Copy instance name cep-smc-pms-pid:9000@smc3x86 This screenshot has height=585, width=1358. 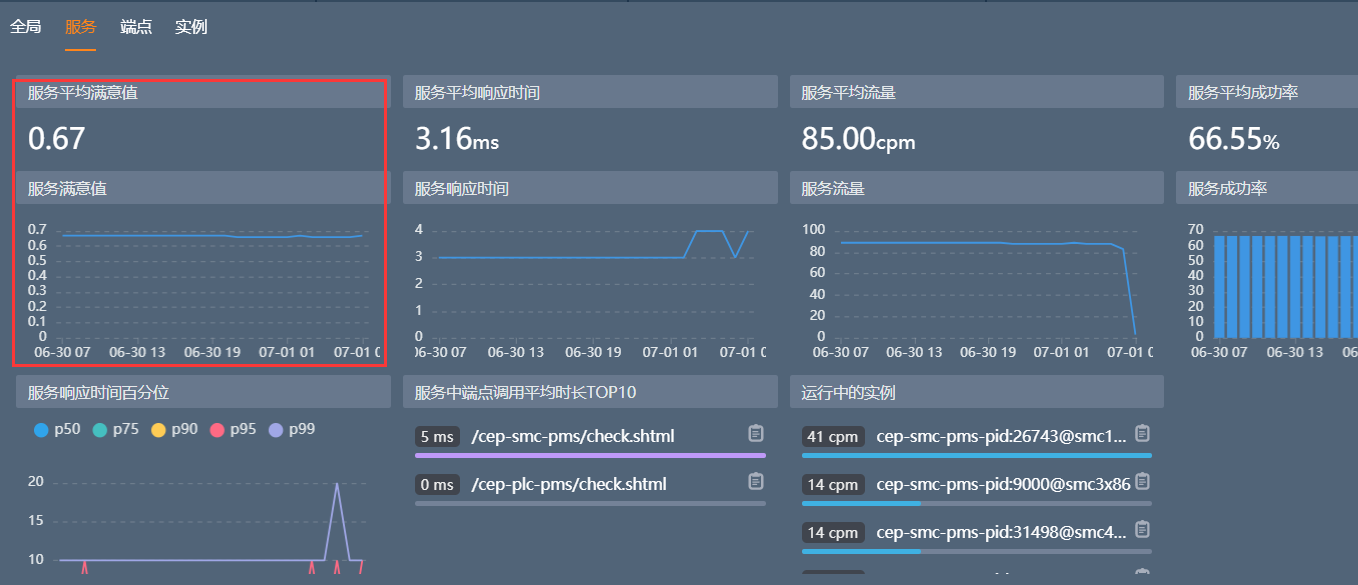(x=1142, y=481)
